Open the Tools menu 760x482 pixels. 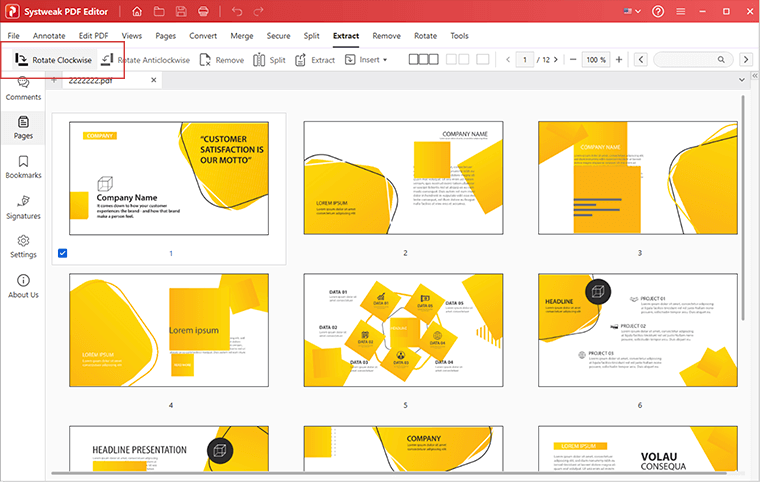459,36
